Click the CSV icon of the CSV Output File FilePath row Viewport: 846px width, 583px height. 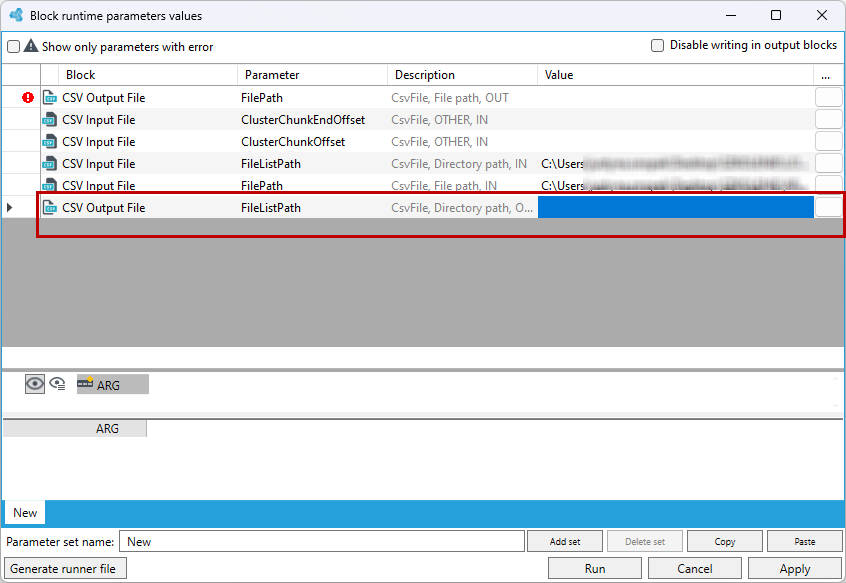50,98
